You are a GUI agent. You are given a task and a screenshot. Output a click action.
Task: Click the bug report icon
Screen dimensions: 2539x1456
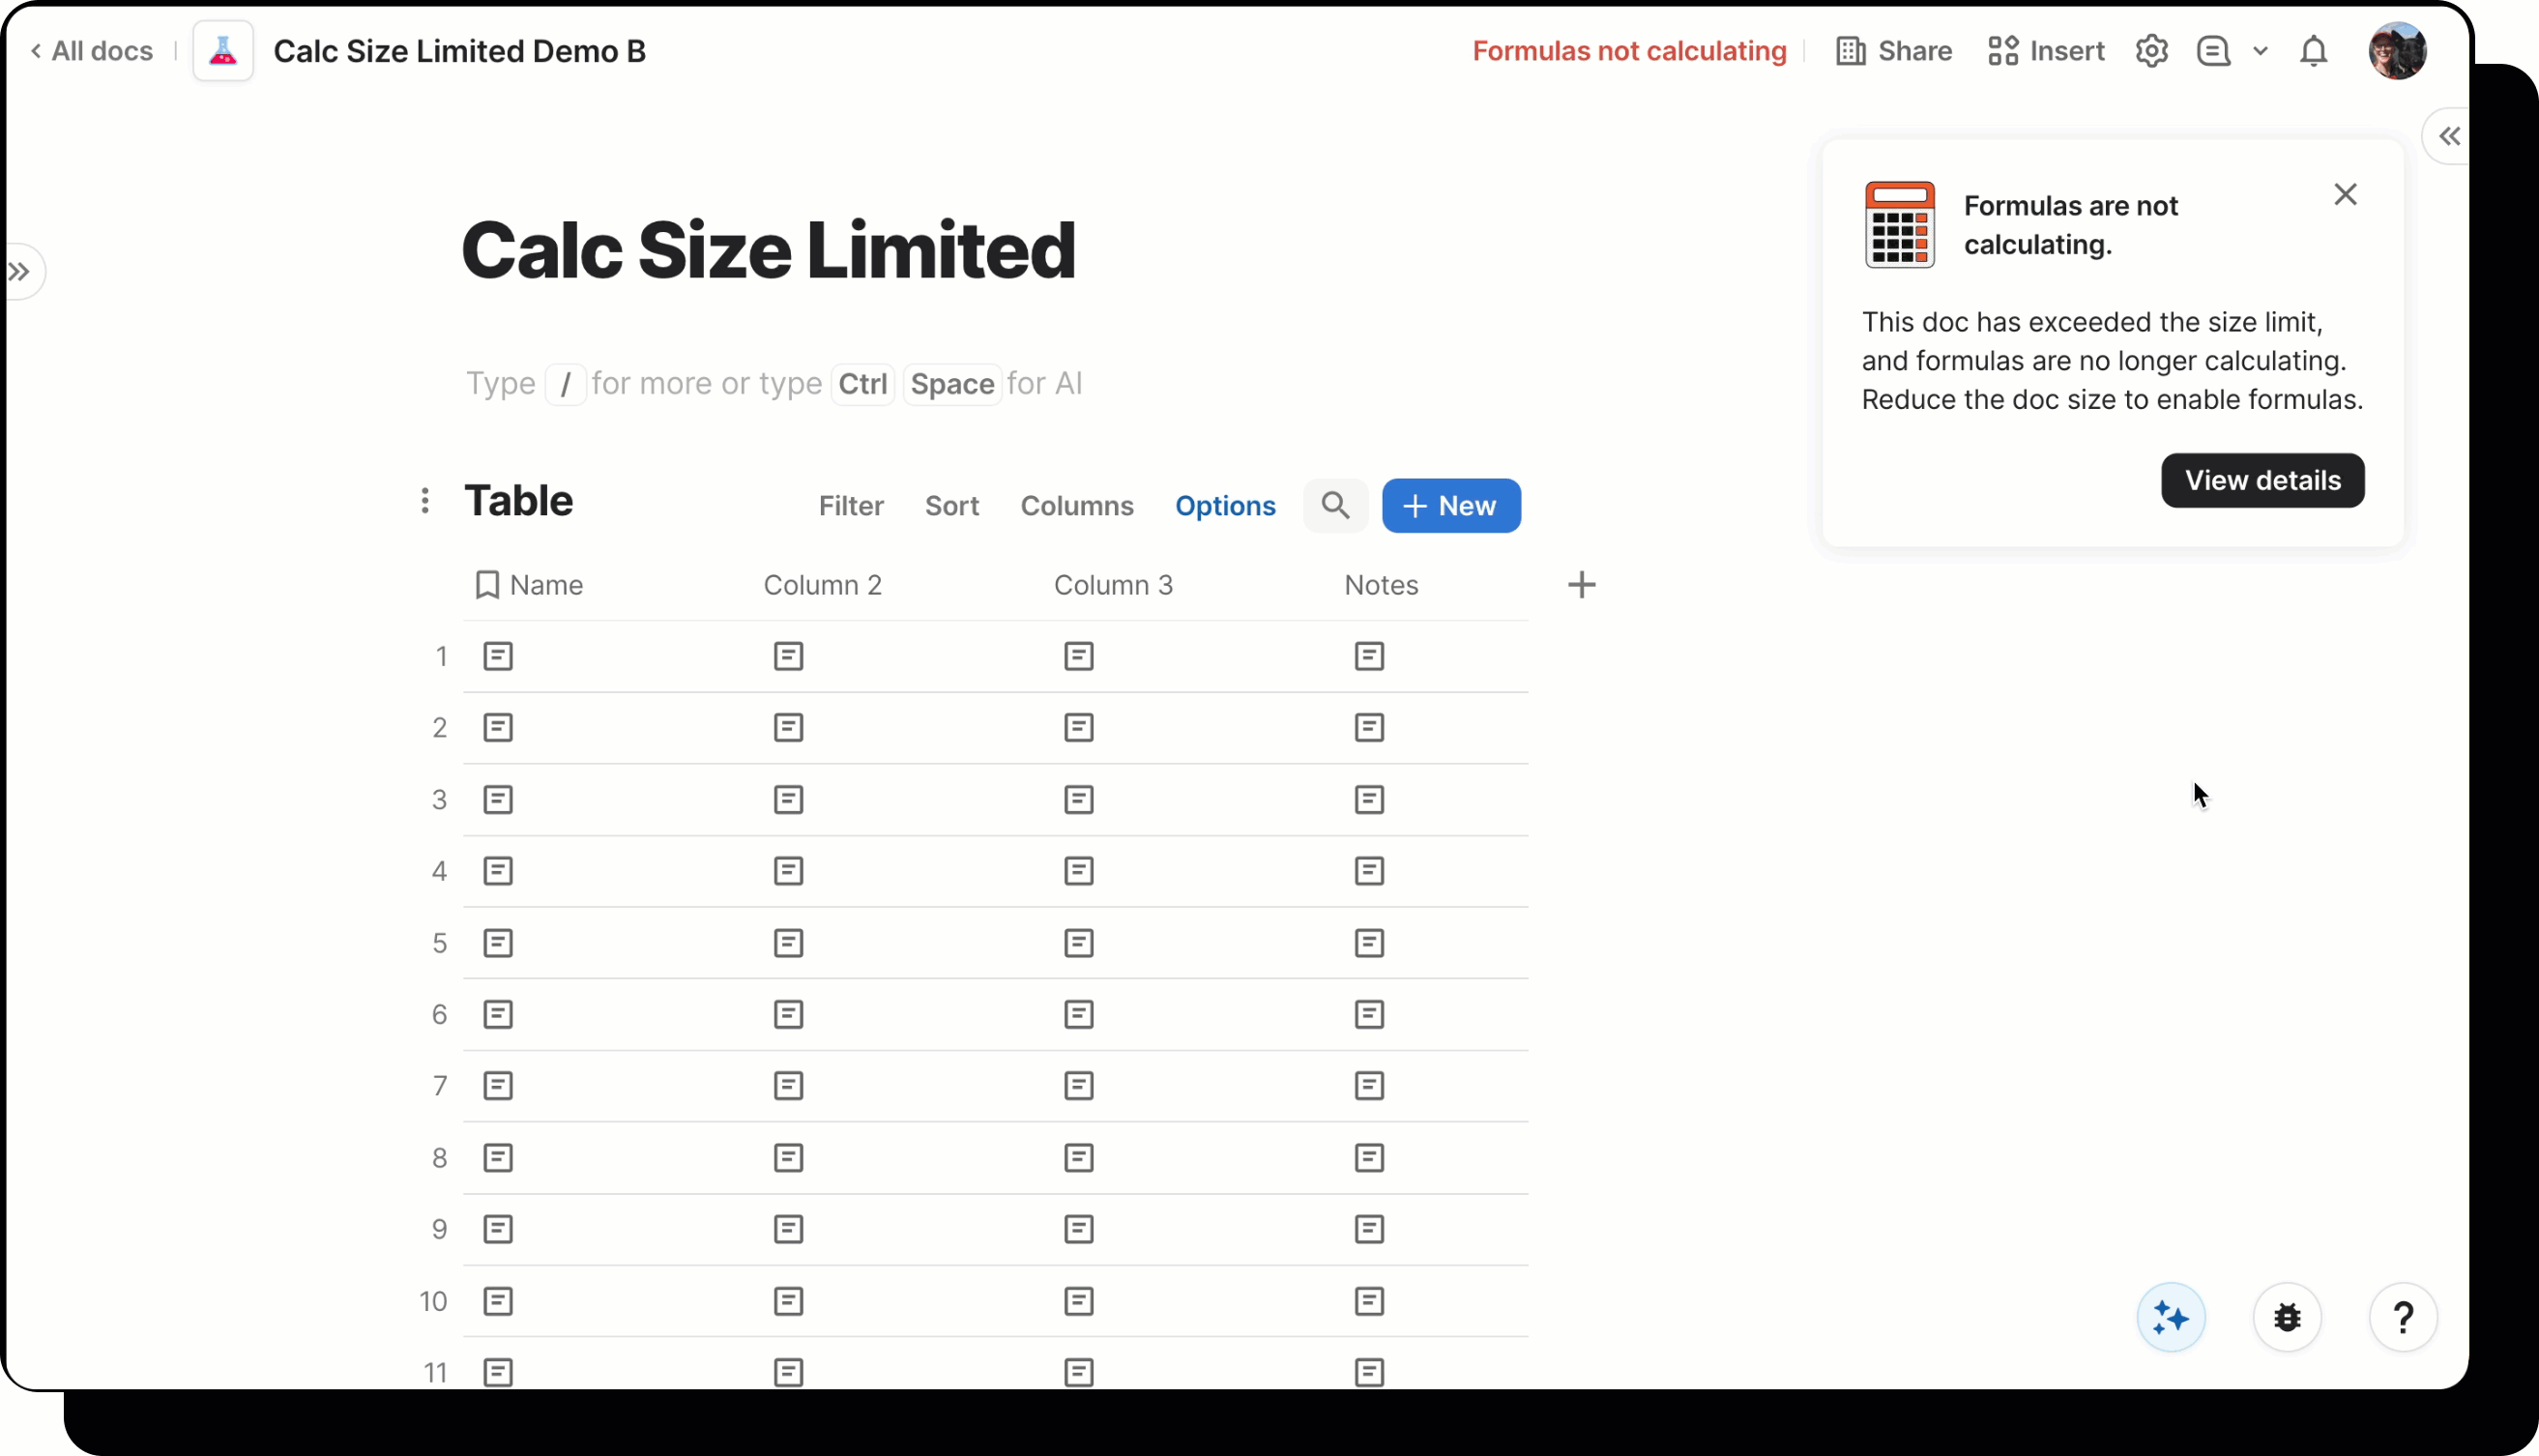click(2286, 1317)
